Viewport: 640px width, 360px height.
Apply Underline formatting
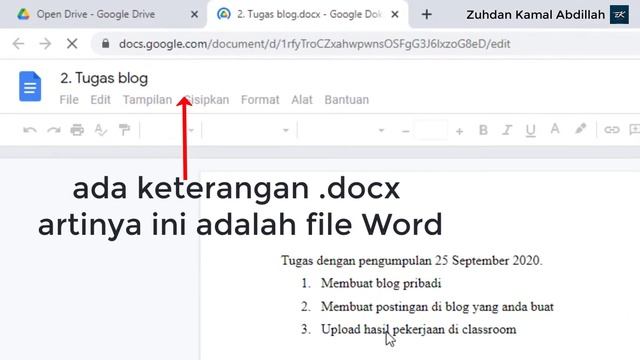pyautogui.click(x=531, y=131)
